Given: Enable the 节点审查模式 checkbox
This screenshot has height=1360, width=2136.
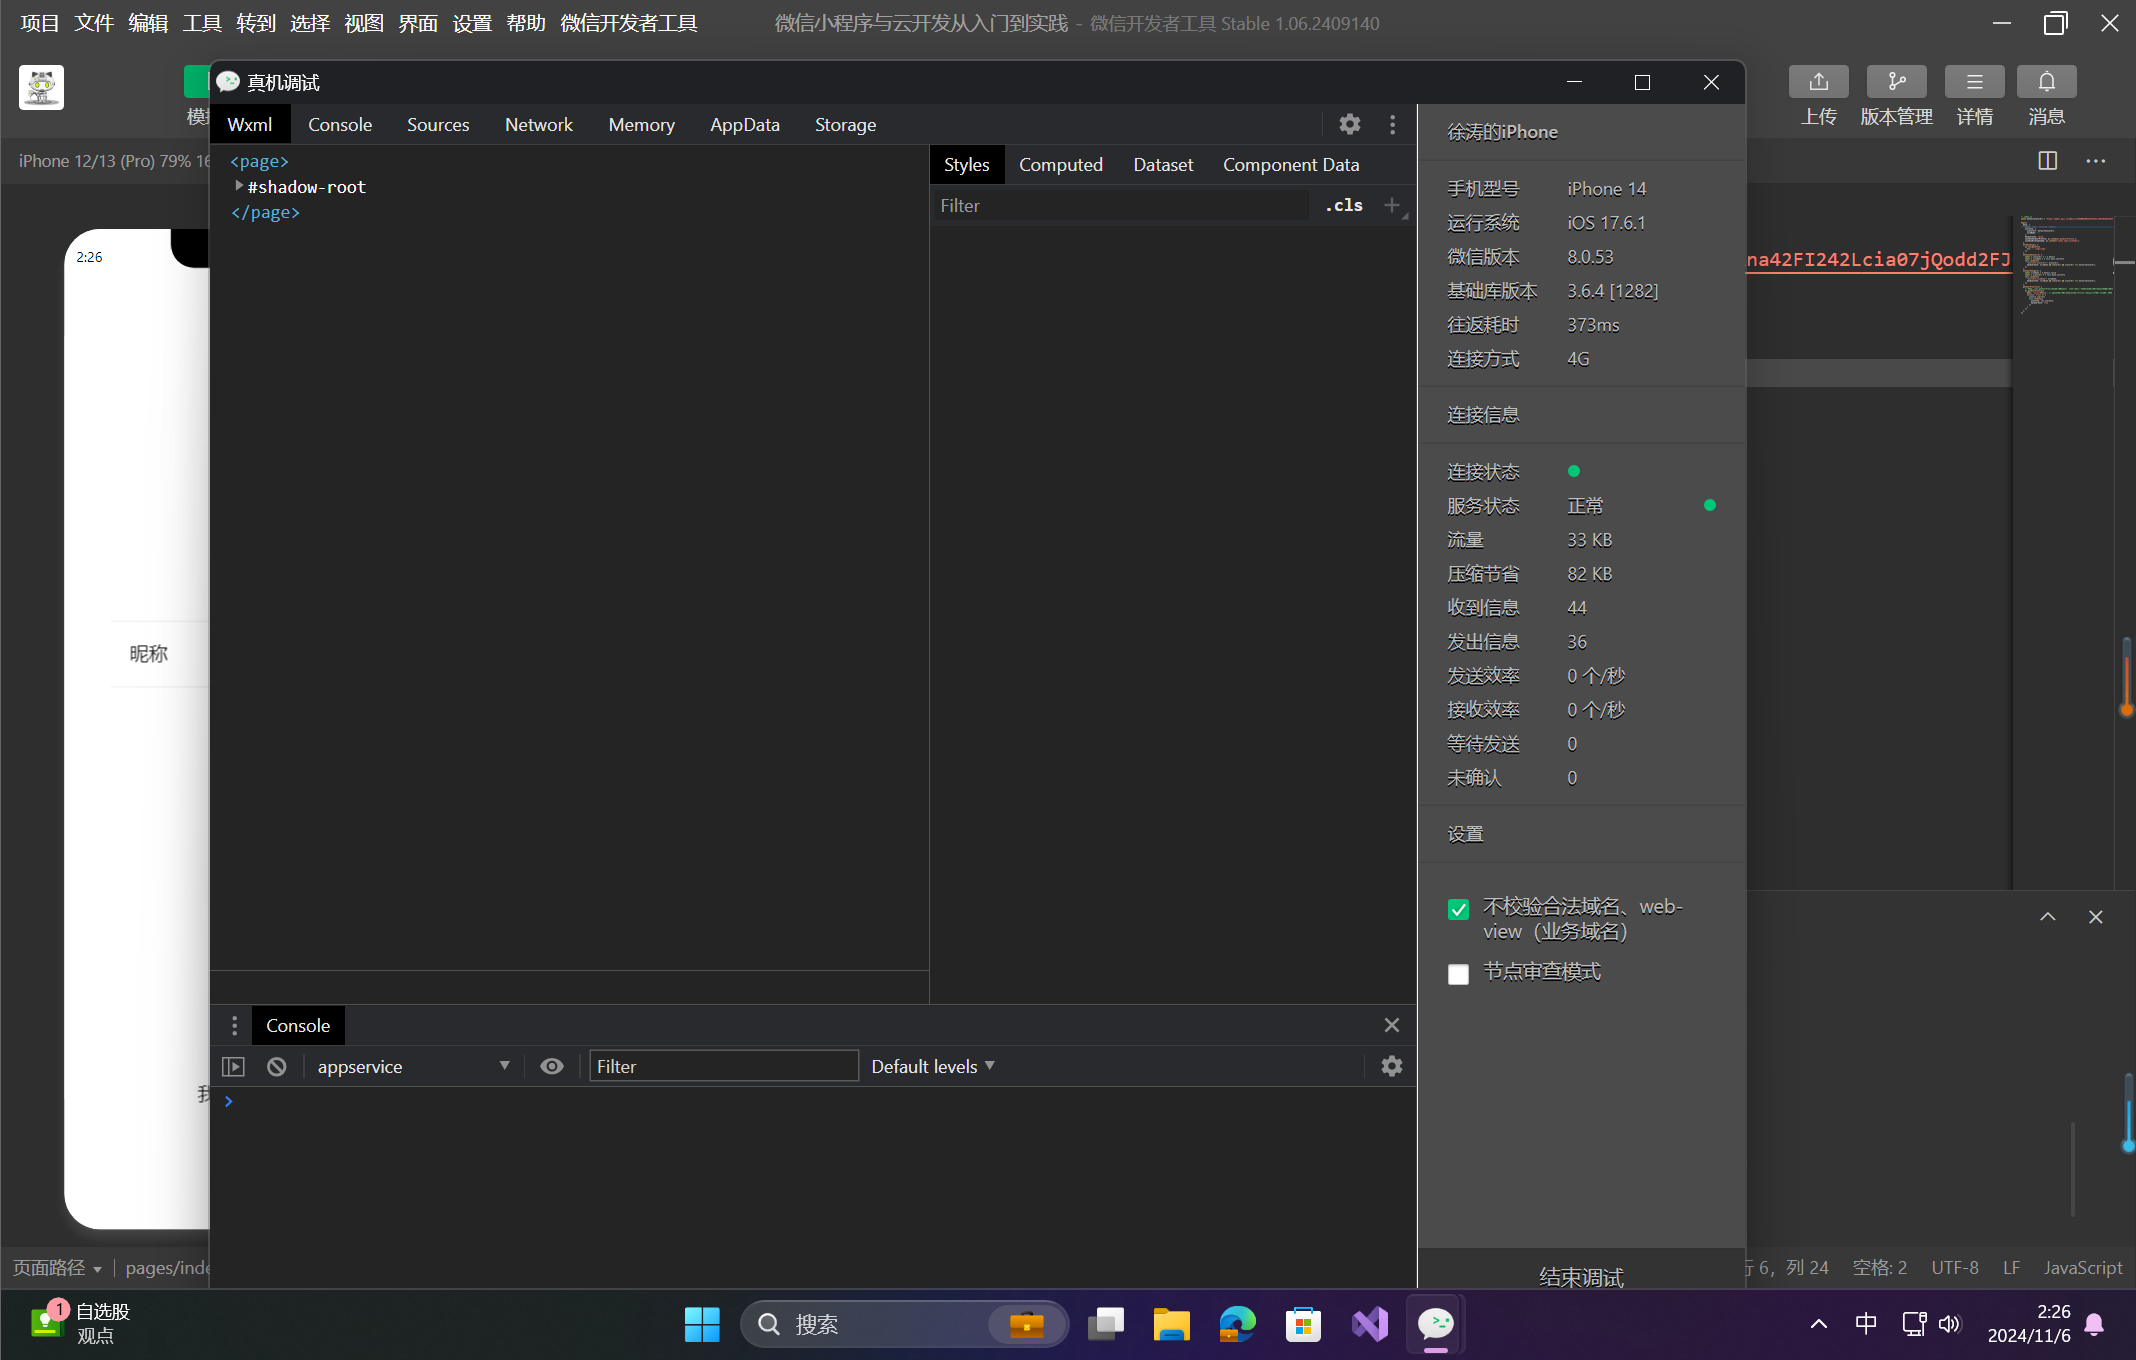Looking at the screenshot, I should pos(1458,974).
